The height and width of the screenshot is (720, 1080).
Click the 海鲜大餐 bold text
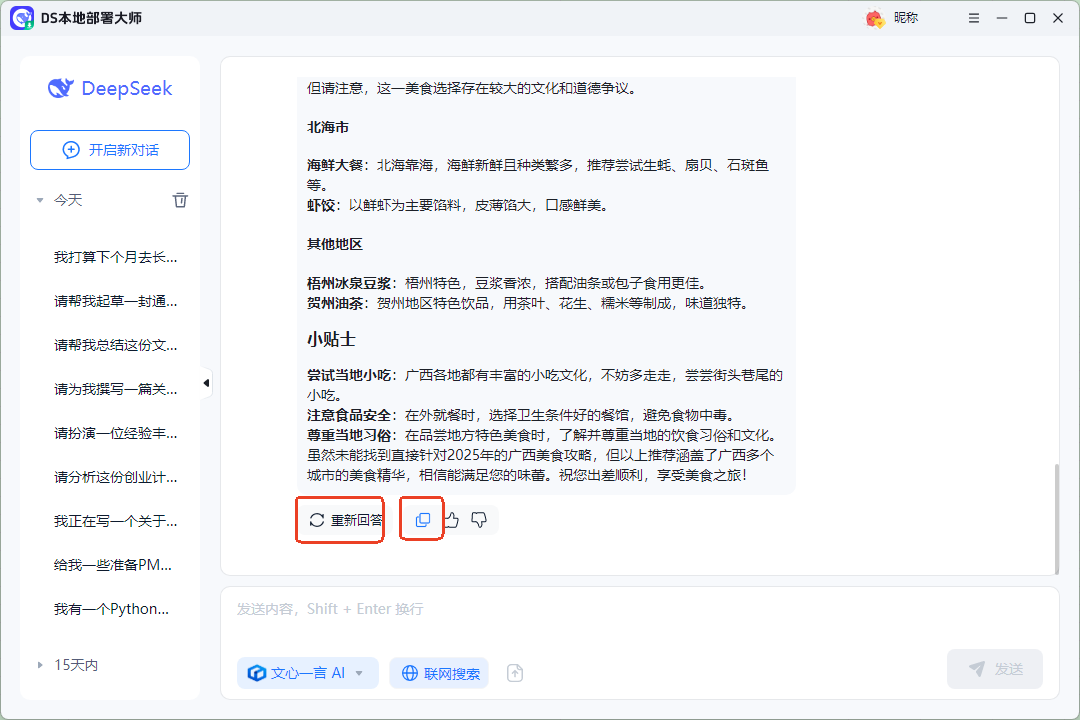[335, 165]
